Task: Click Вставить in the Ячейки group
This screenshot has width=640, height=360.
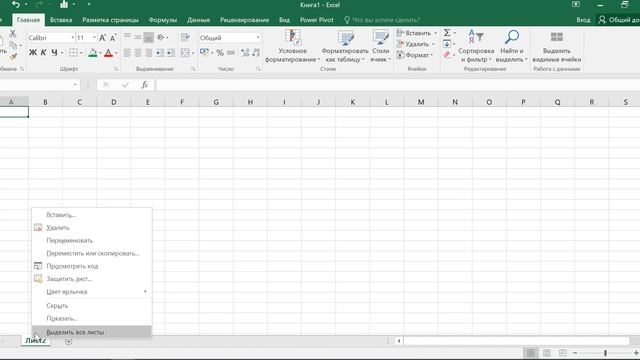Action: [x=414, y=33]
